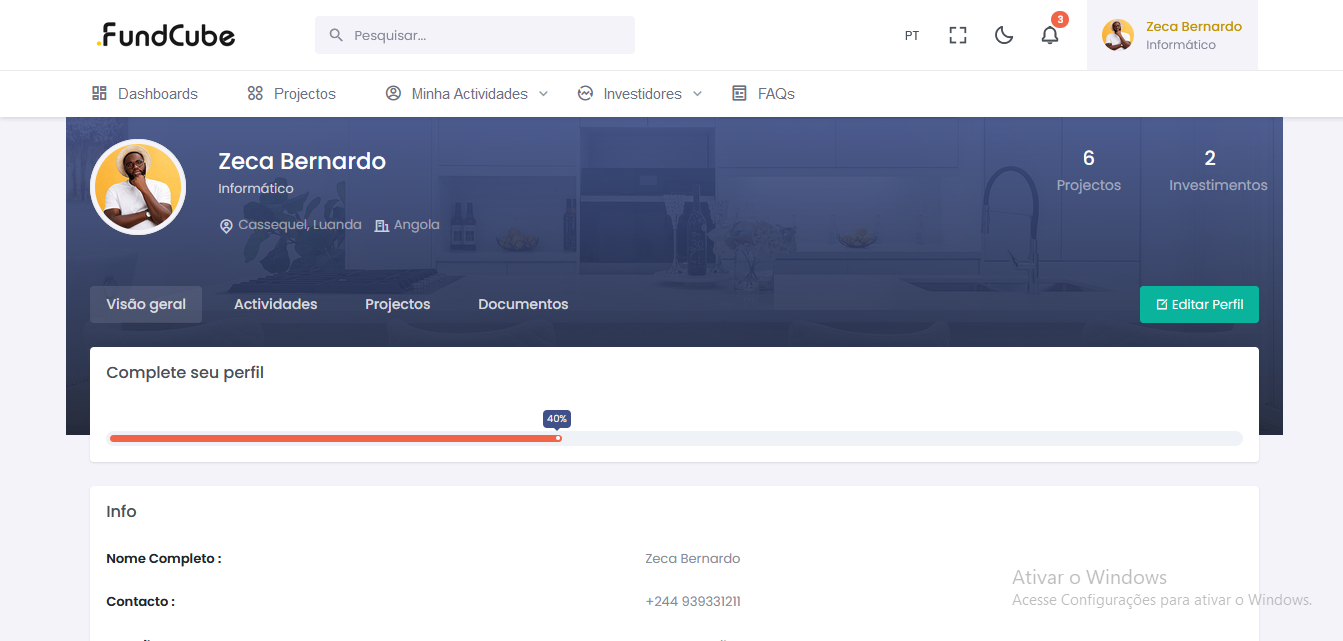
Task: Open the Zeca Bernardo user menu
Action: coord(1172,35)
